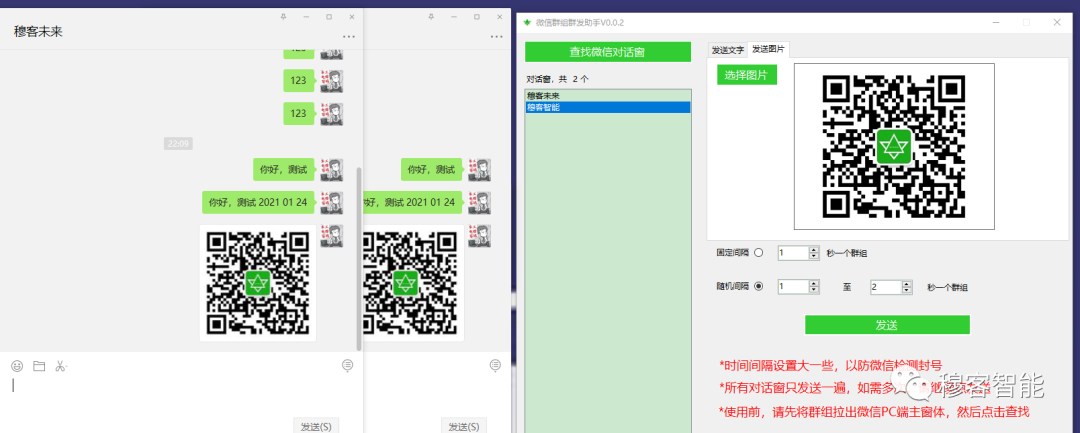Screen dimensions: 1080x433
Task: Open the QR code image in second chat window
Action: pos(411,282)
